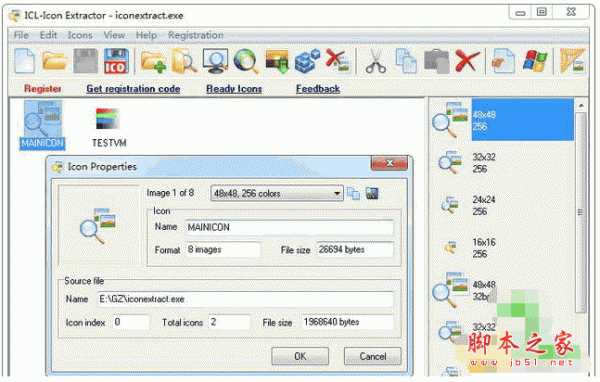Click the copy image icon beside the format dropdown

click(x=354, y=194)
